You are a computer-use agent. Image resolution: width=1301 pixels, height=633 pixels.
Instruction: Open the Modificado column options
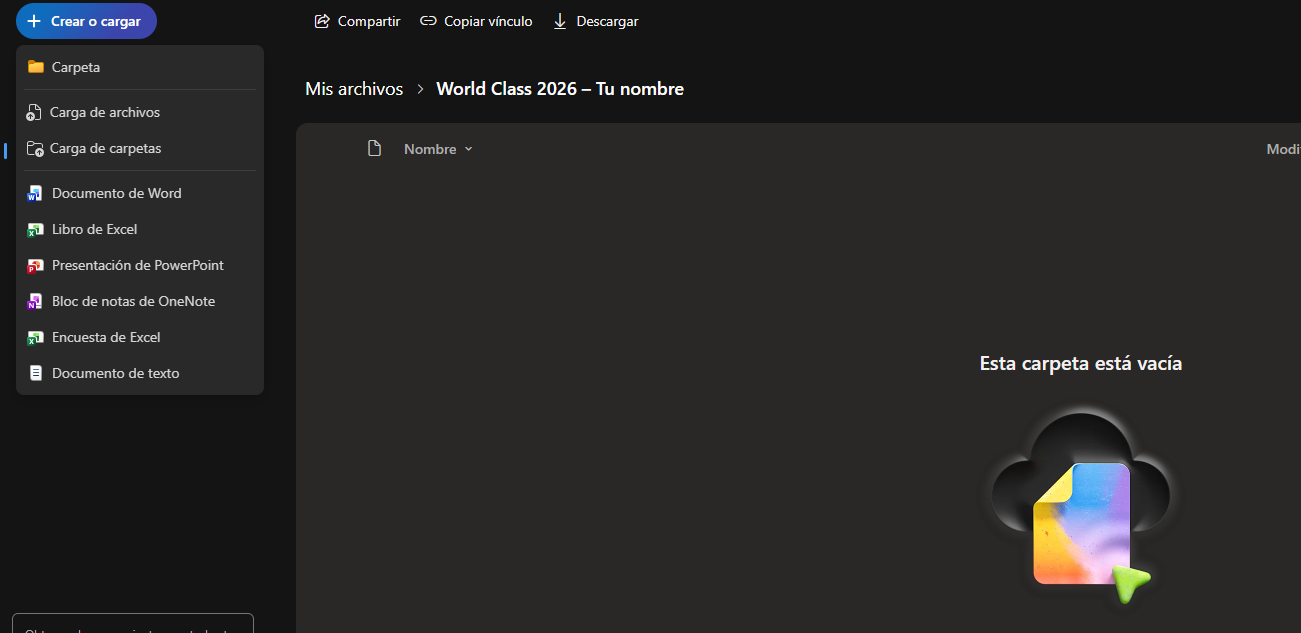tap(1283, 148)
